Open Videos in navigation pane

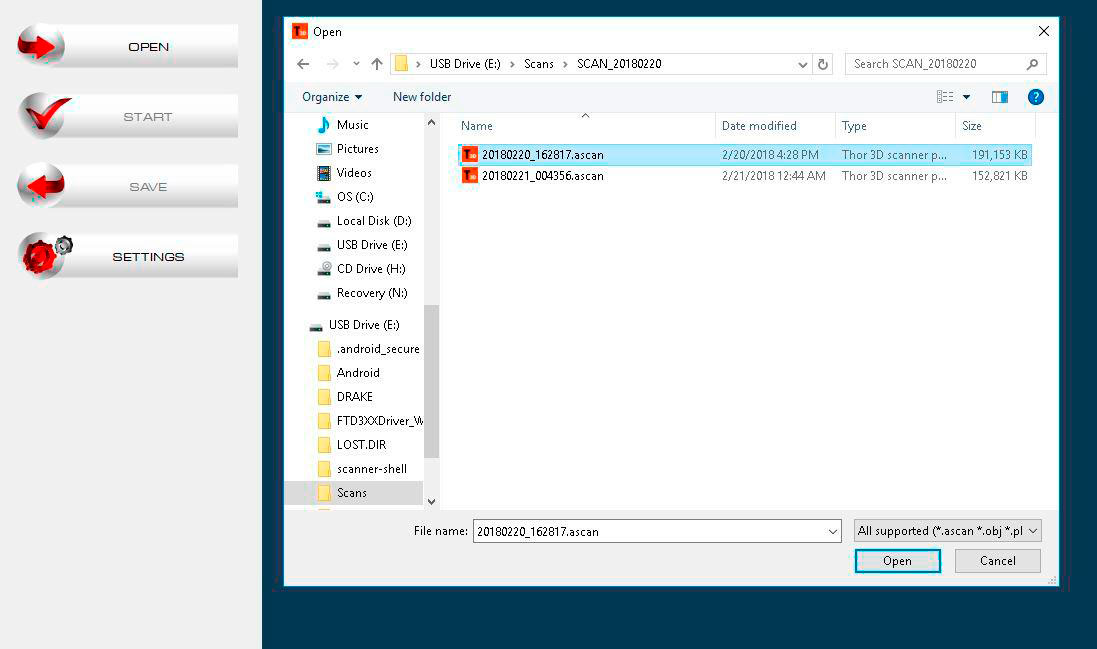click(354, 172)
